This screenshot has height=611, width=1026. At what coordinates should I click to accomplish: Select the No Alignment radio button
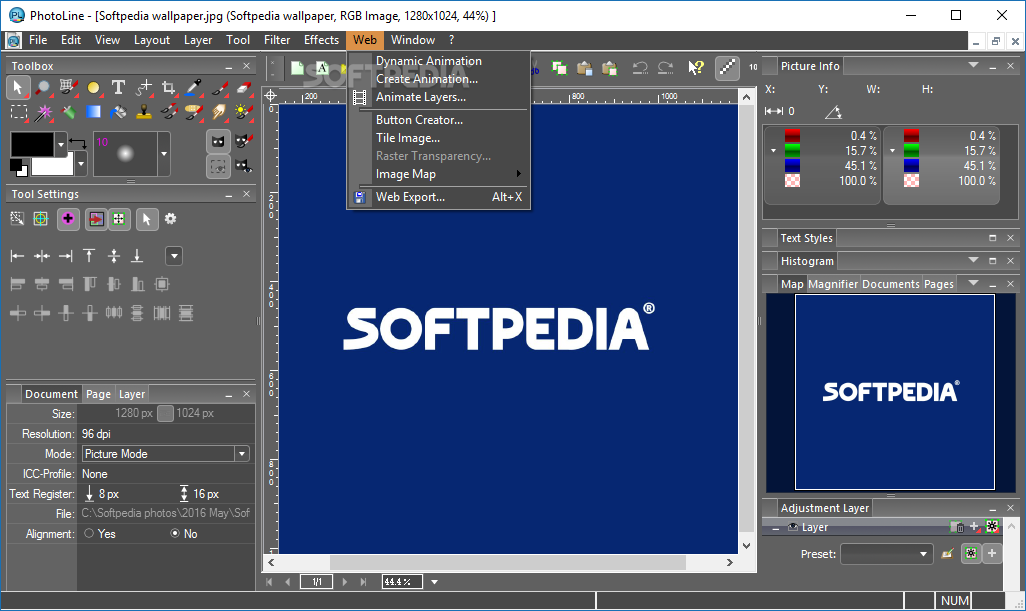[175, 533]
